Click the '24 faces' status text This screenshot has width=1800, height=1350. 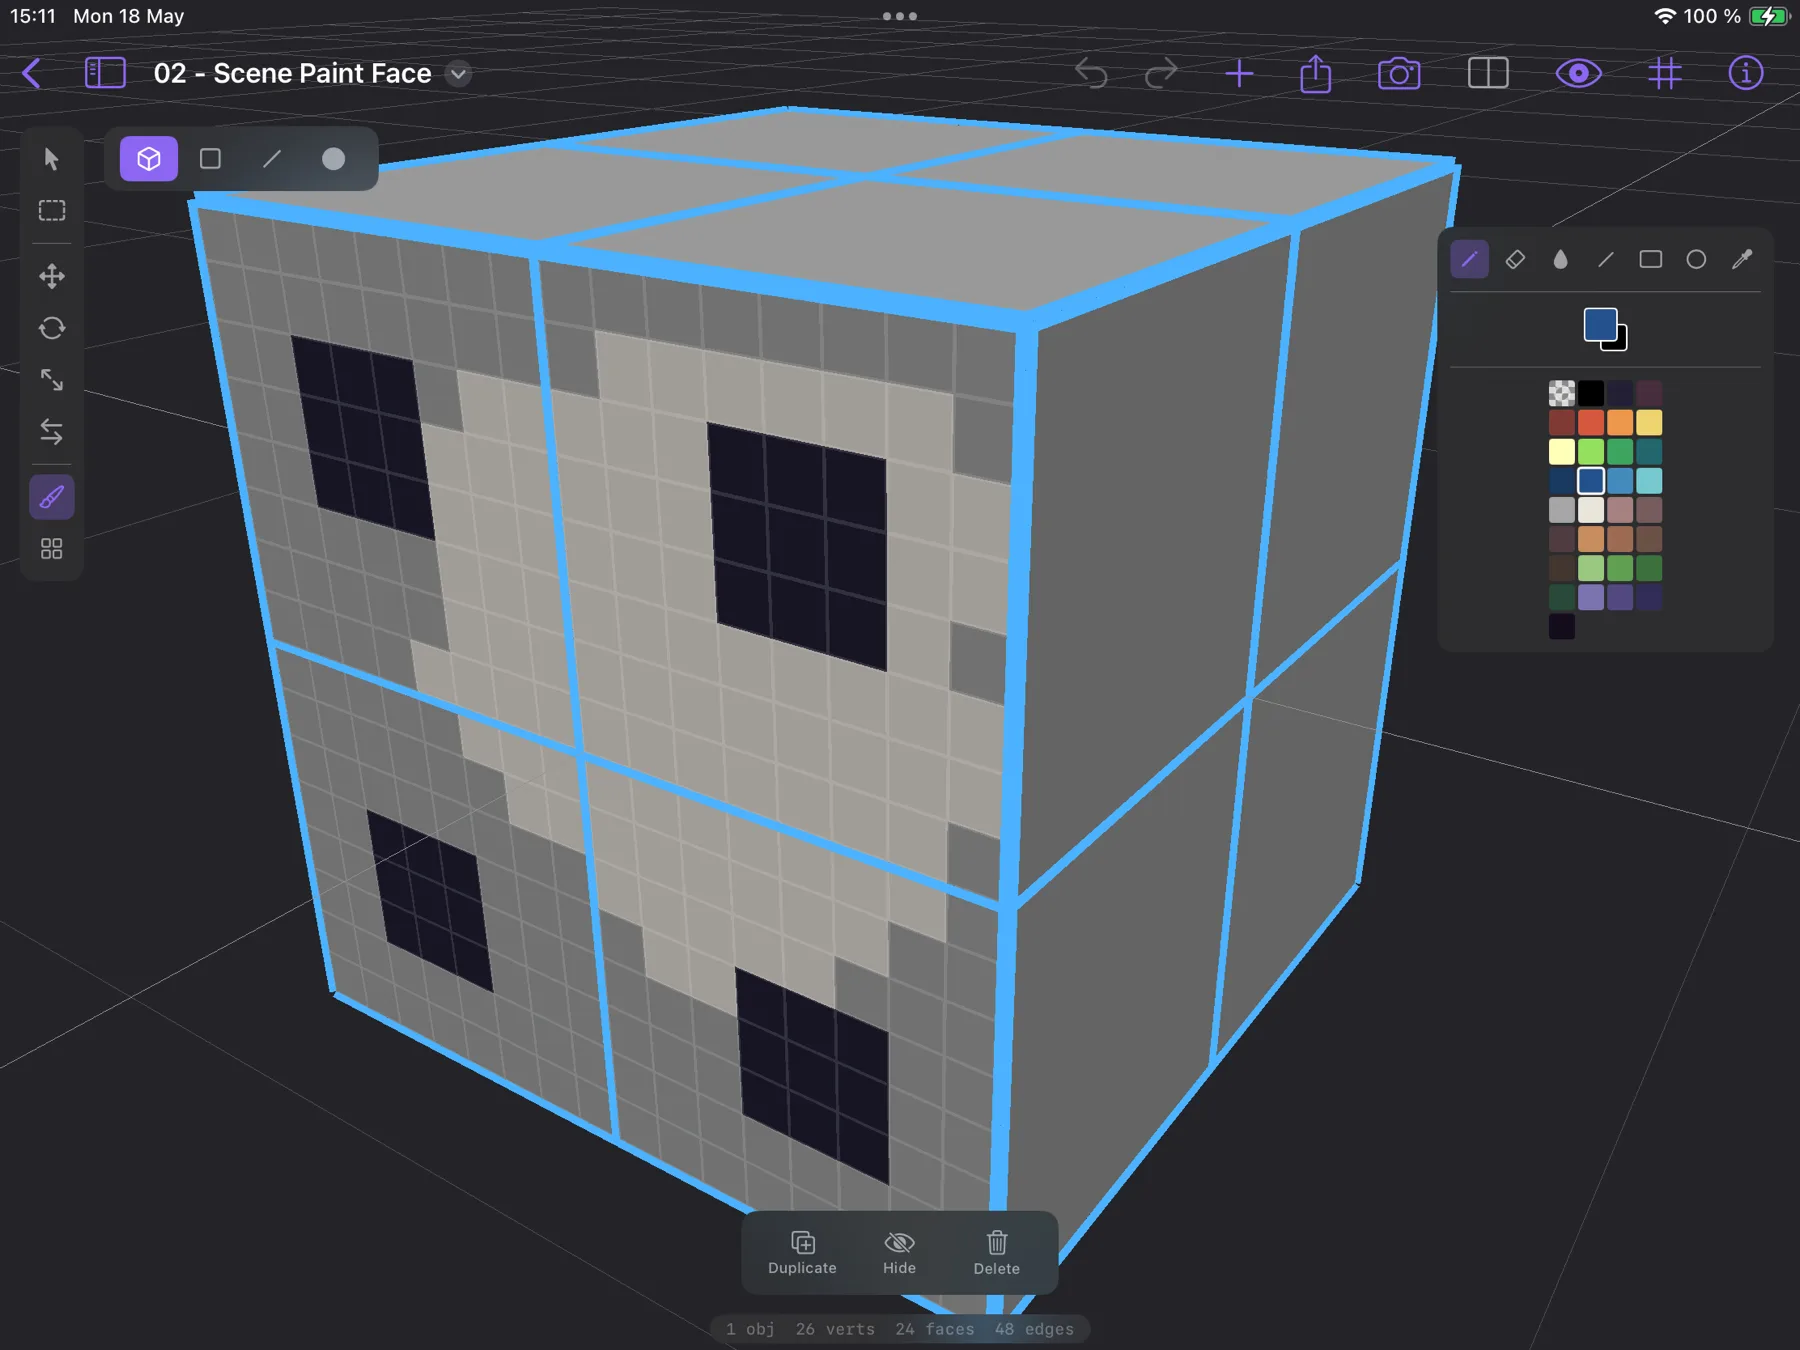coord(935,1329)
